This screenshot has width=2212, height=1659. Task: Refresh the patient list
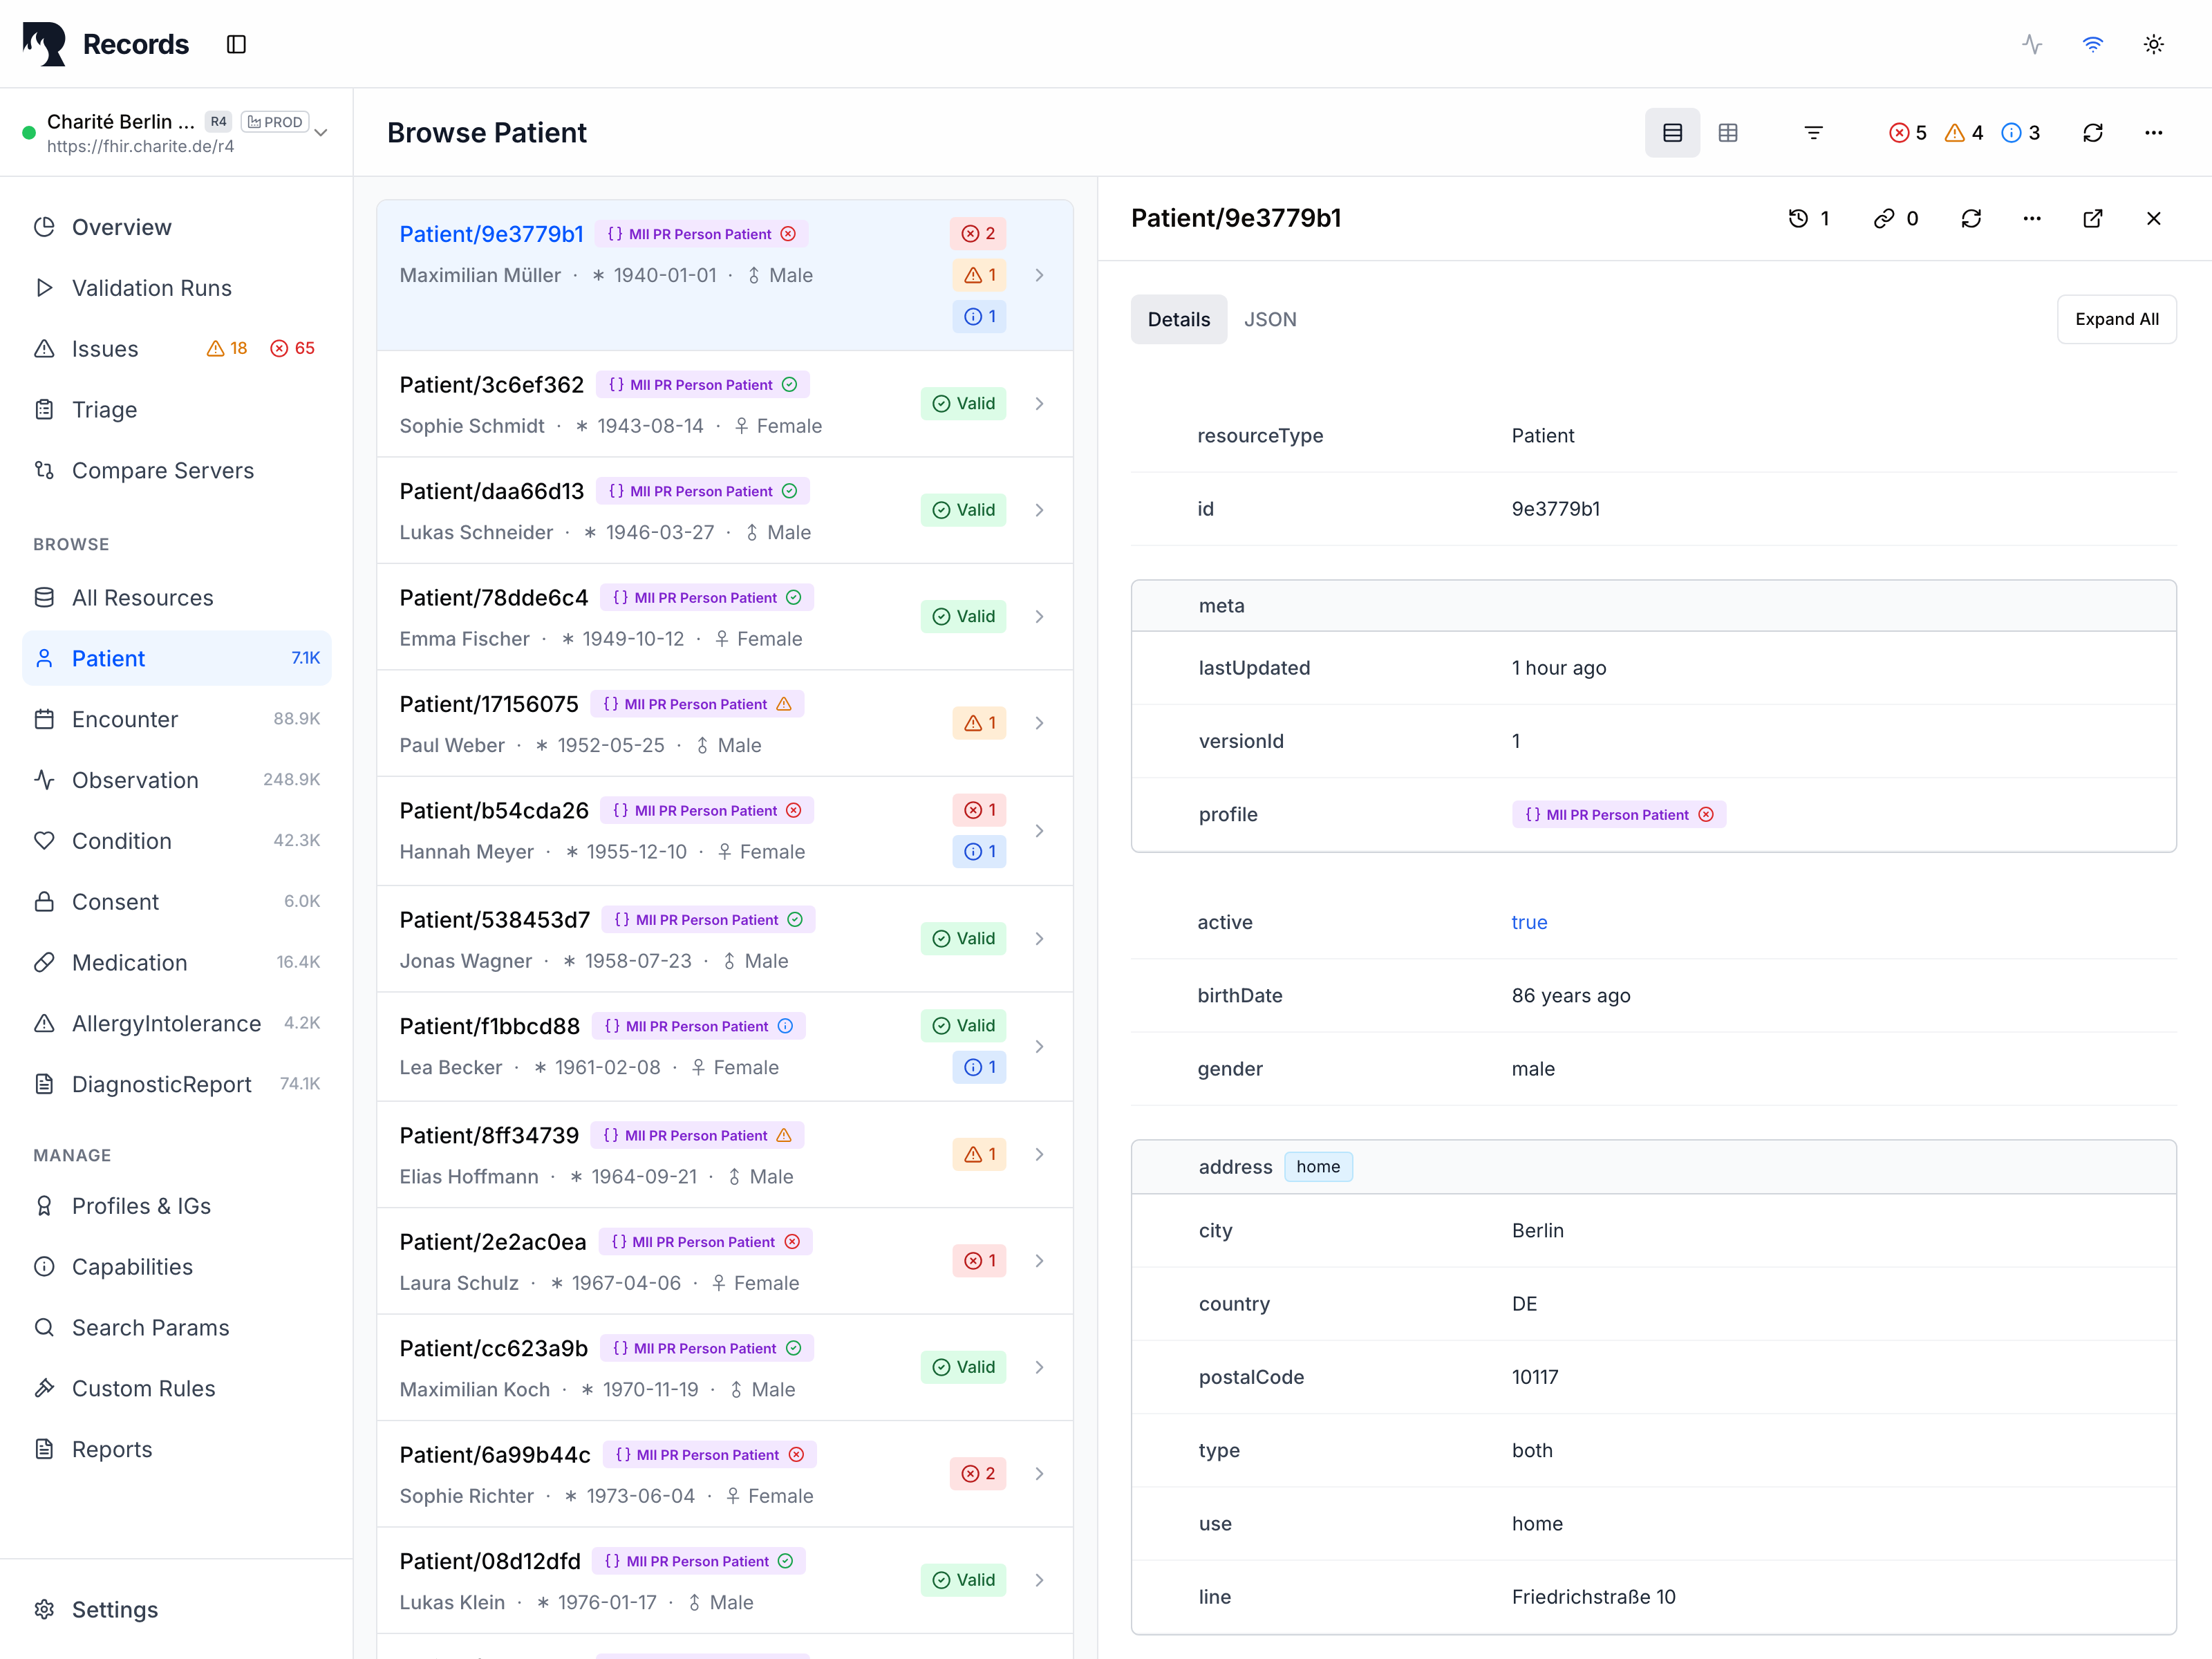point(2092,133)
